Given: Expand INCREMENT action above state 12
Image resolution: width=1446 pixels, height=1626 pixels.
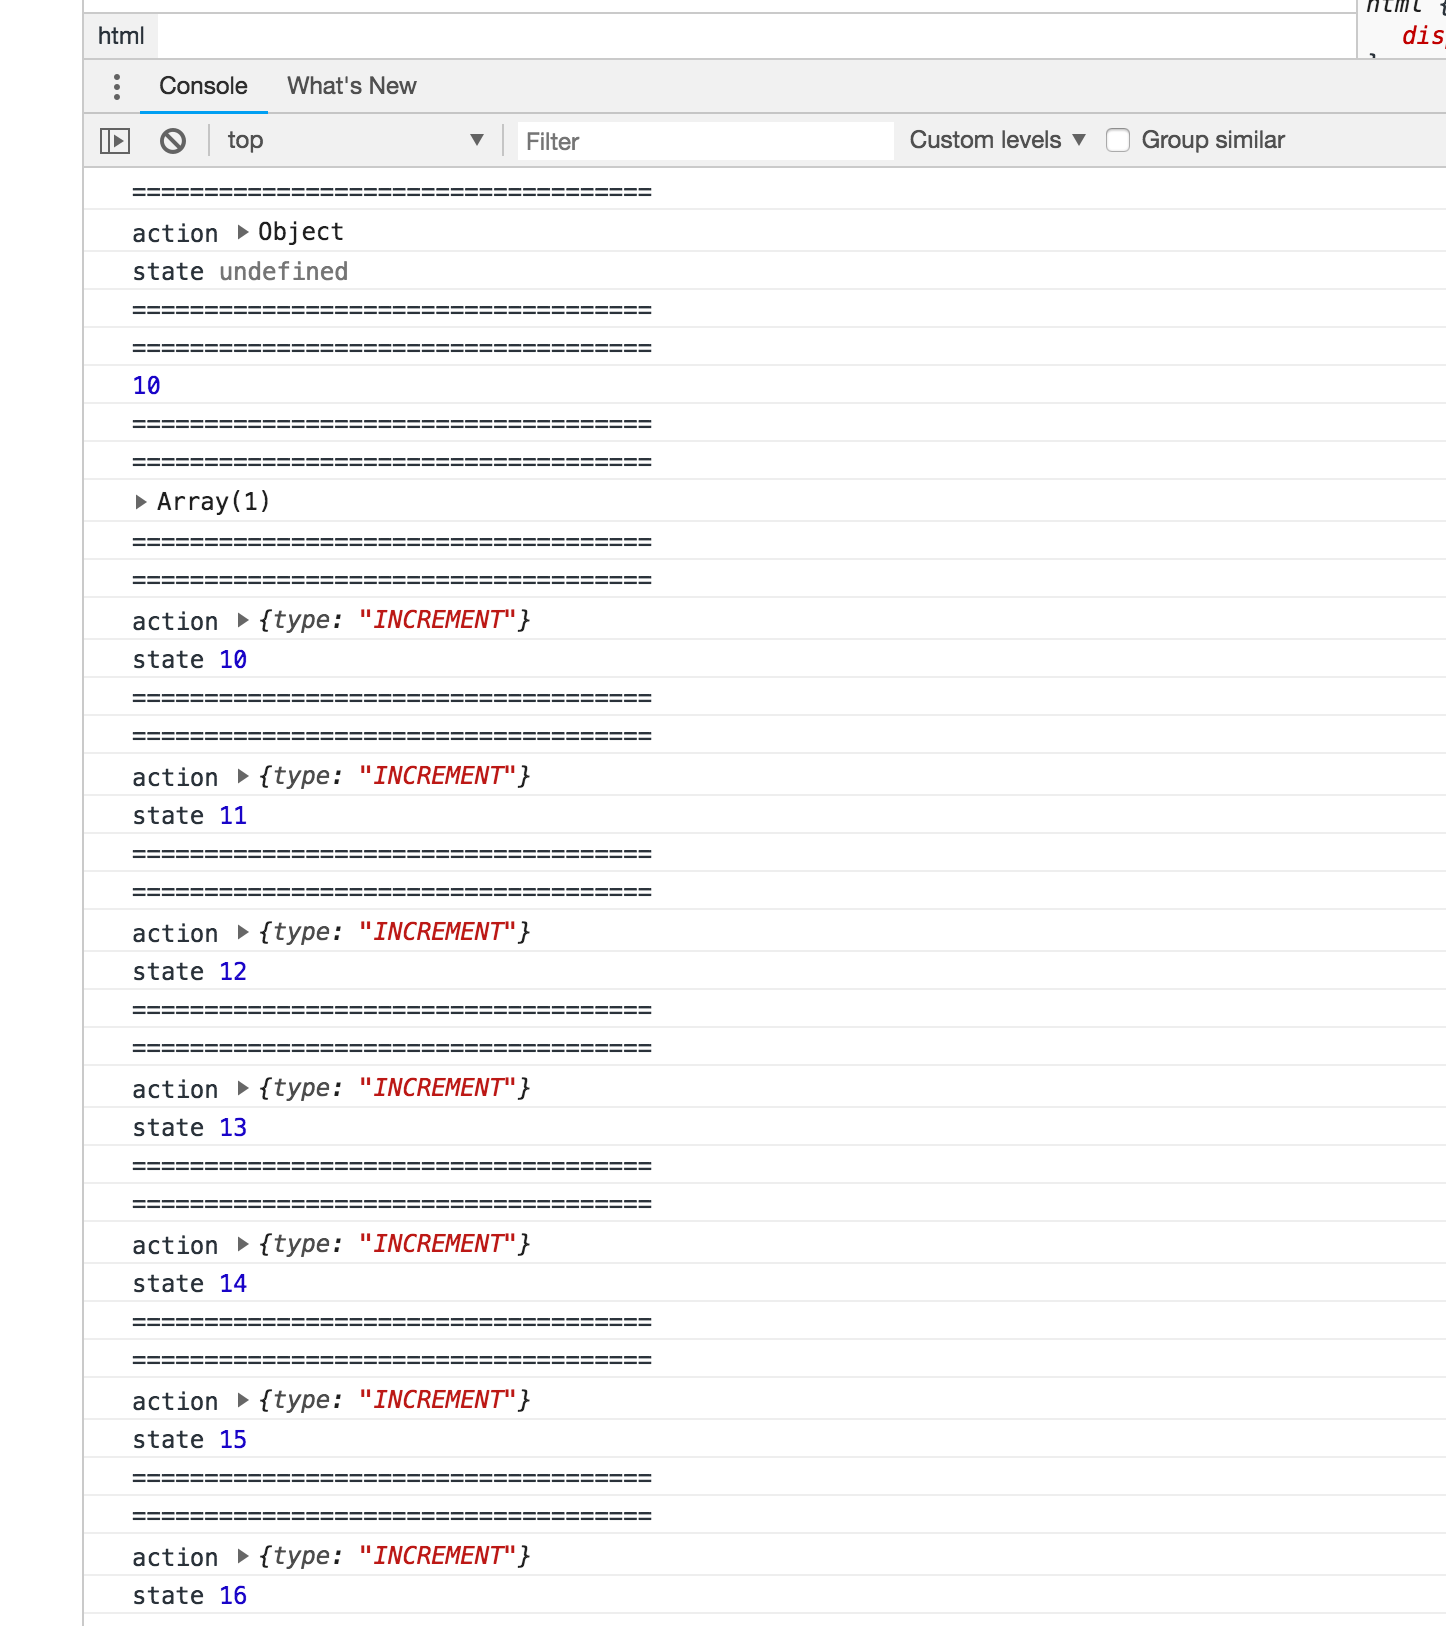Looking at the screenshot, I should click(242, 932).
